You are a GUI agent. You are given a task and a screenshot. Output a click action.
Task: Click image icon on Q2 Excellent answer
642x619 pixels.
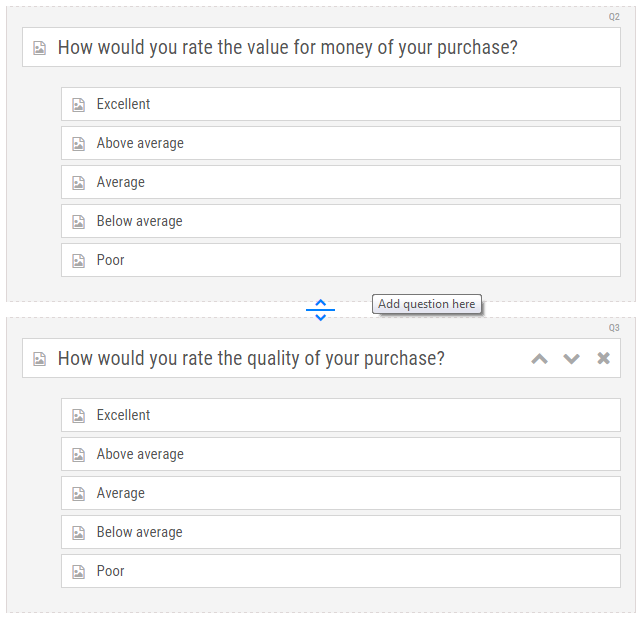(79, 105)
